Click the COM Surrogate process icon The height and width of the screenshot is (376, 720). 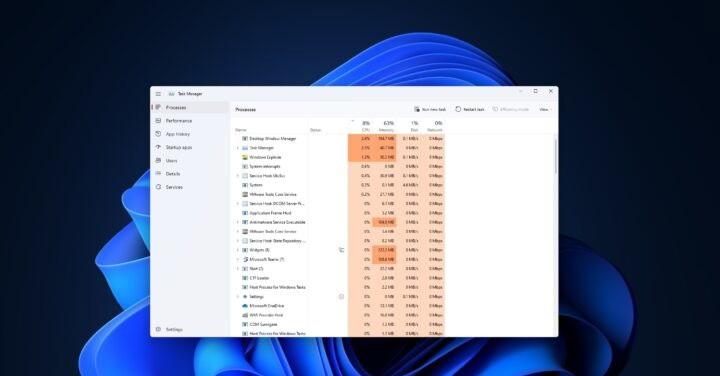245,324
